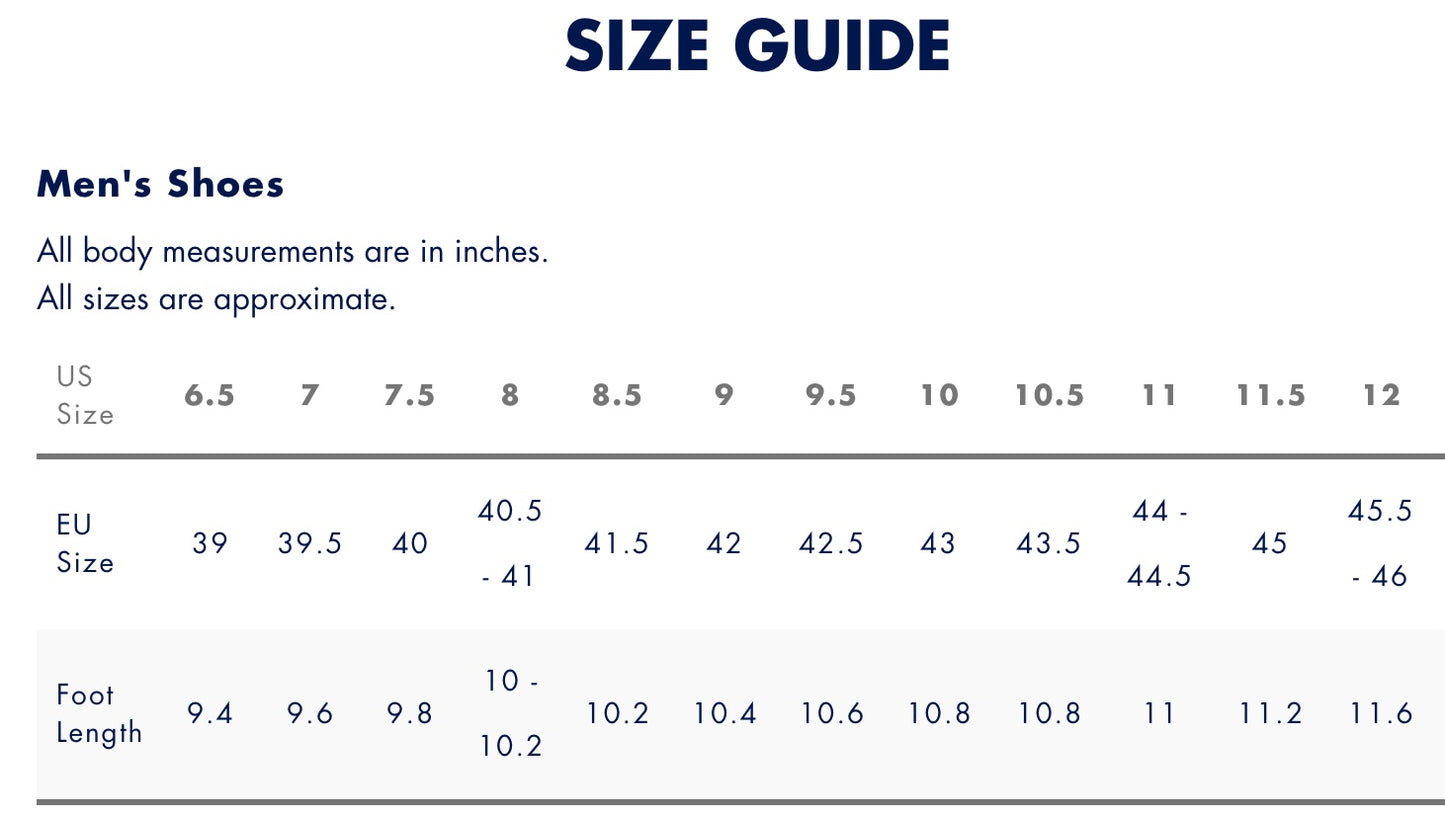This screenshot has width=1445, height=818.
Task: Click the SIZE GUIDE heading
Action: (757, 46)
